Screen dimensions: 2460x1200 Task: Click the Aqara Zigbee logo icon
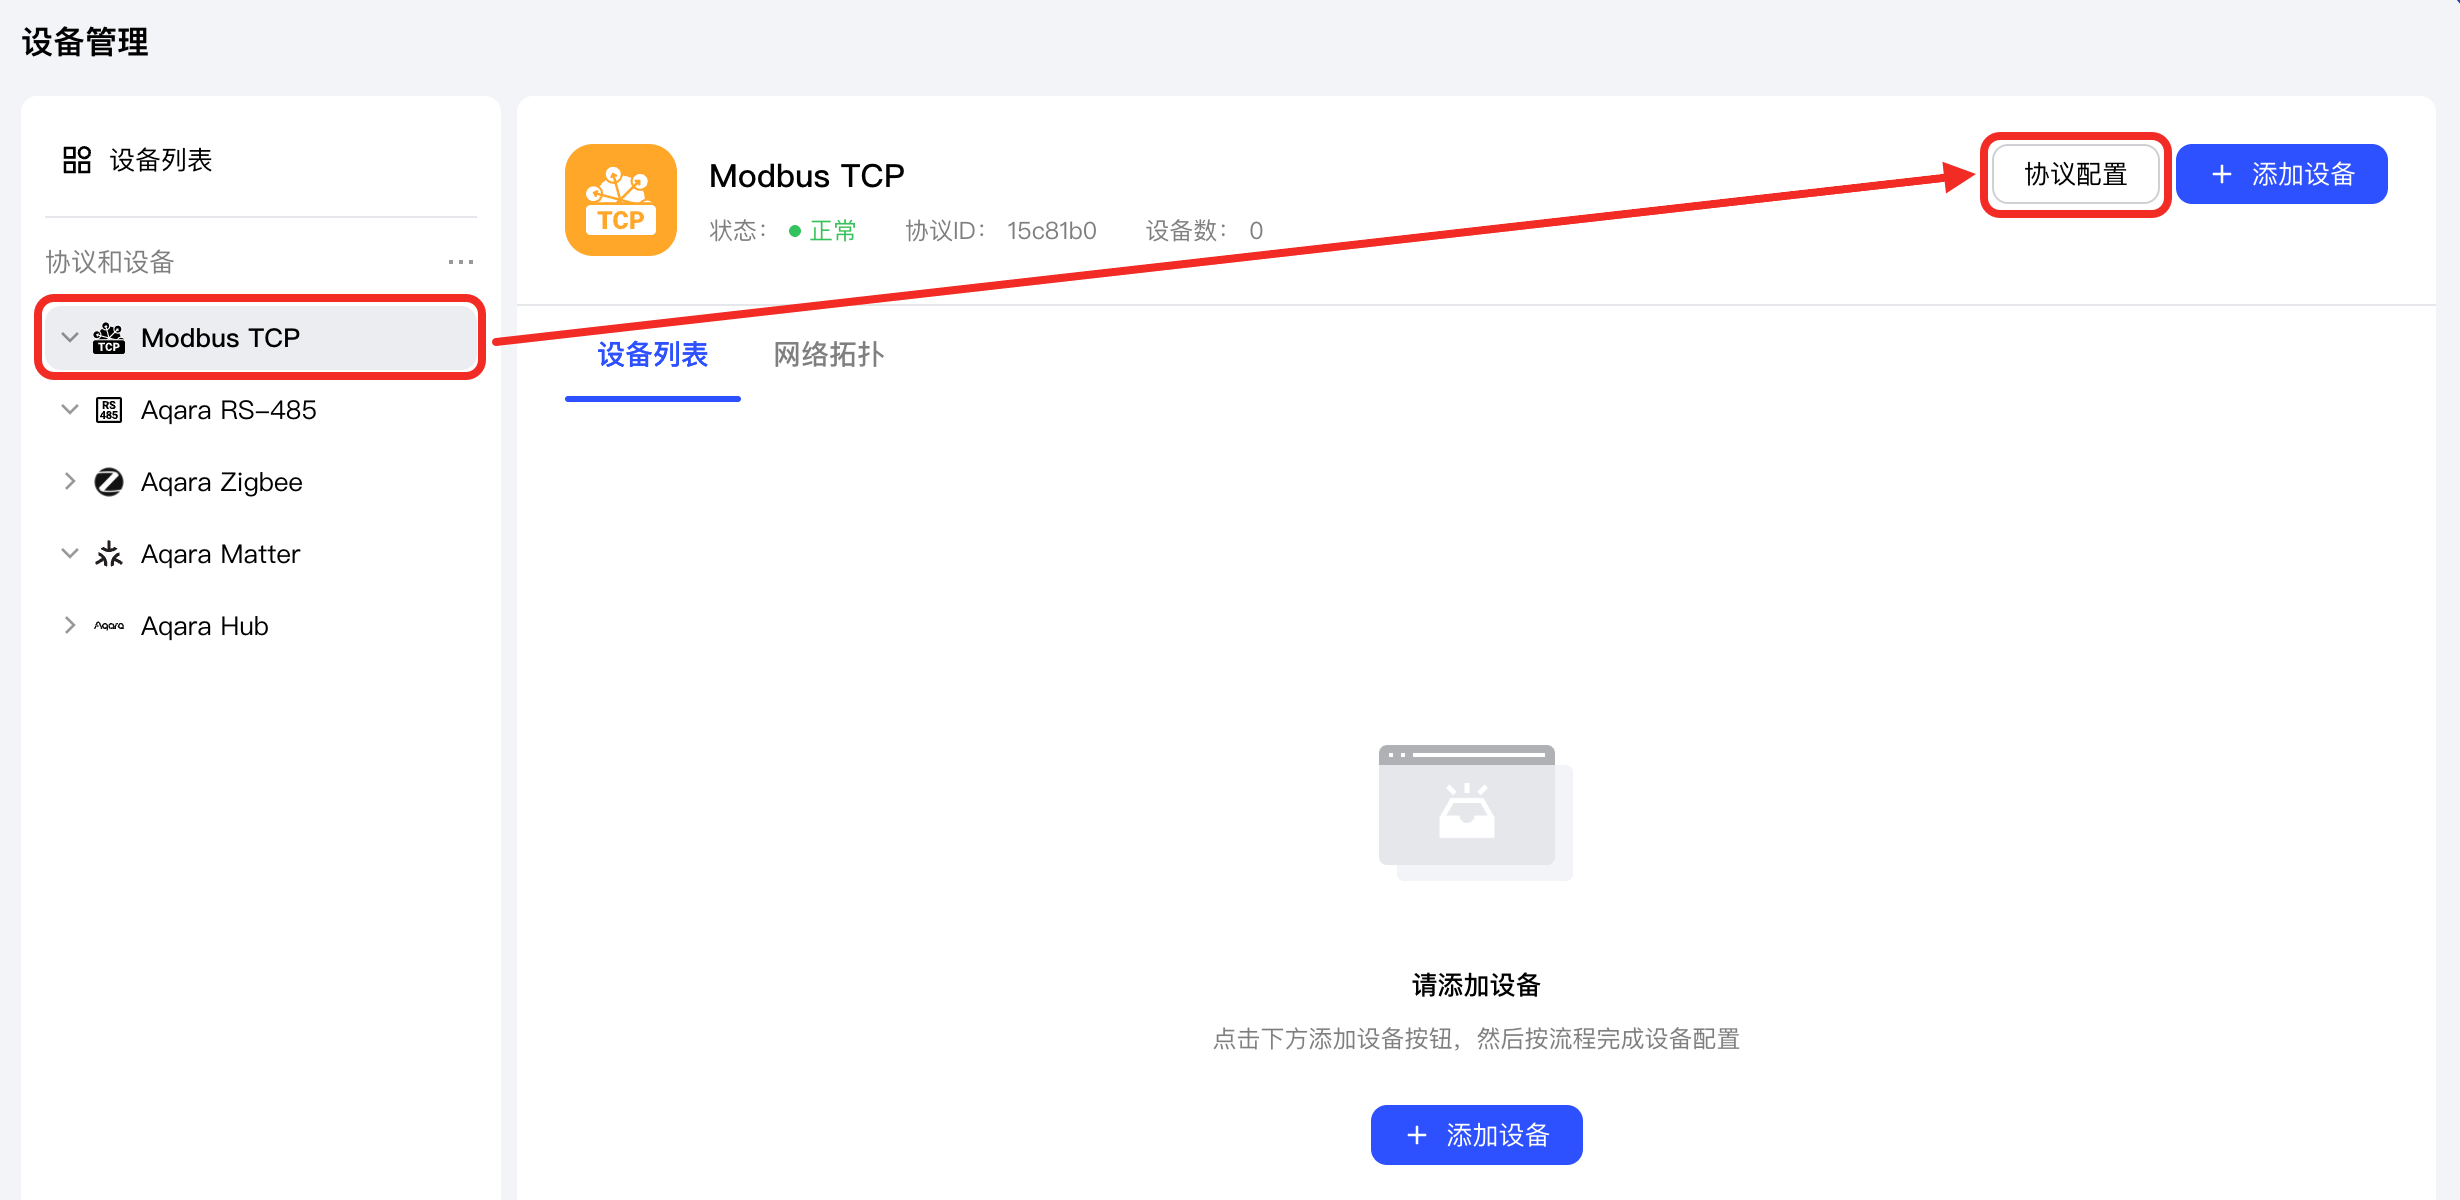click(109, 482)
